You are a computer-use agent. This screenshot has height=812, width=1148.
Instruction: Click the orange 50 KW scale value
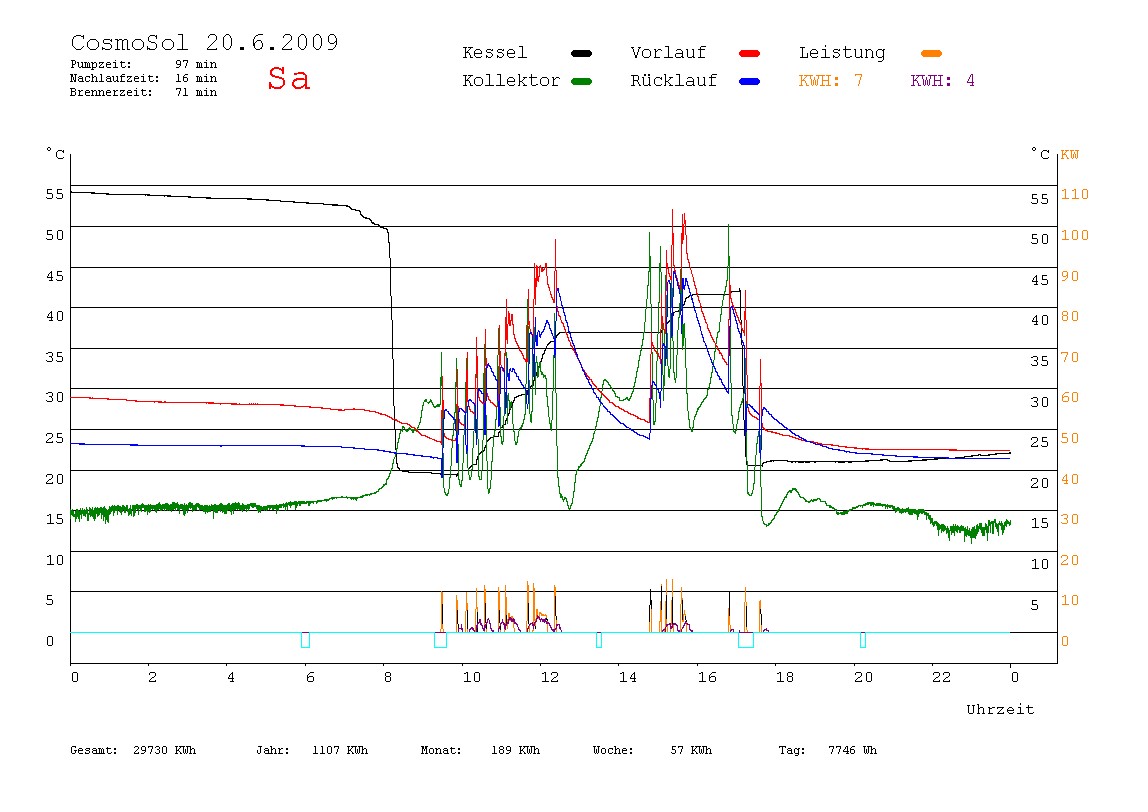tap(1070, 438)
